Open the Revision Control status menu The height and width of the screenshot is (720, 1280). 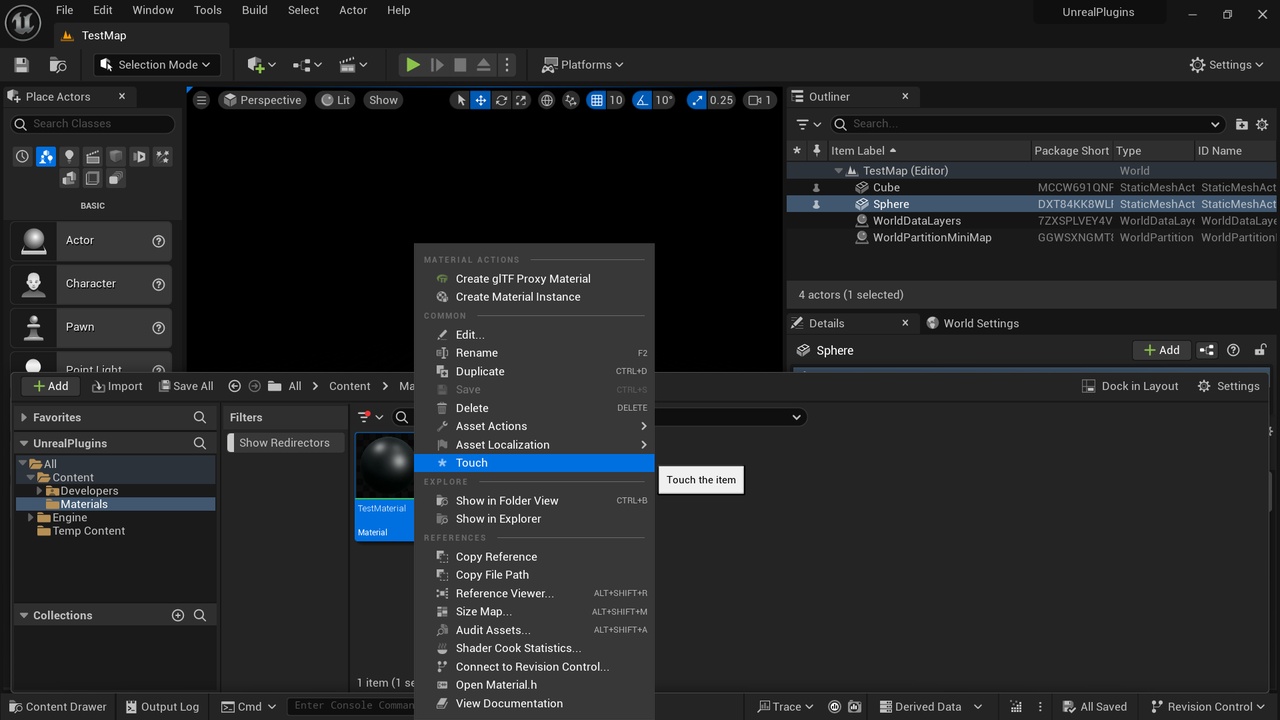pyautogui.click(x=1206, y=707)
